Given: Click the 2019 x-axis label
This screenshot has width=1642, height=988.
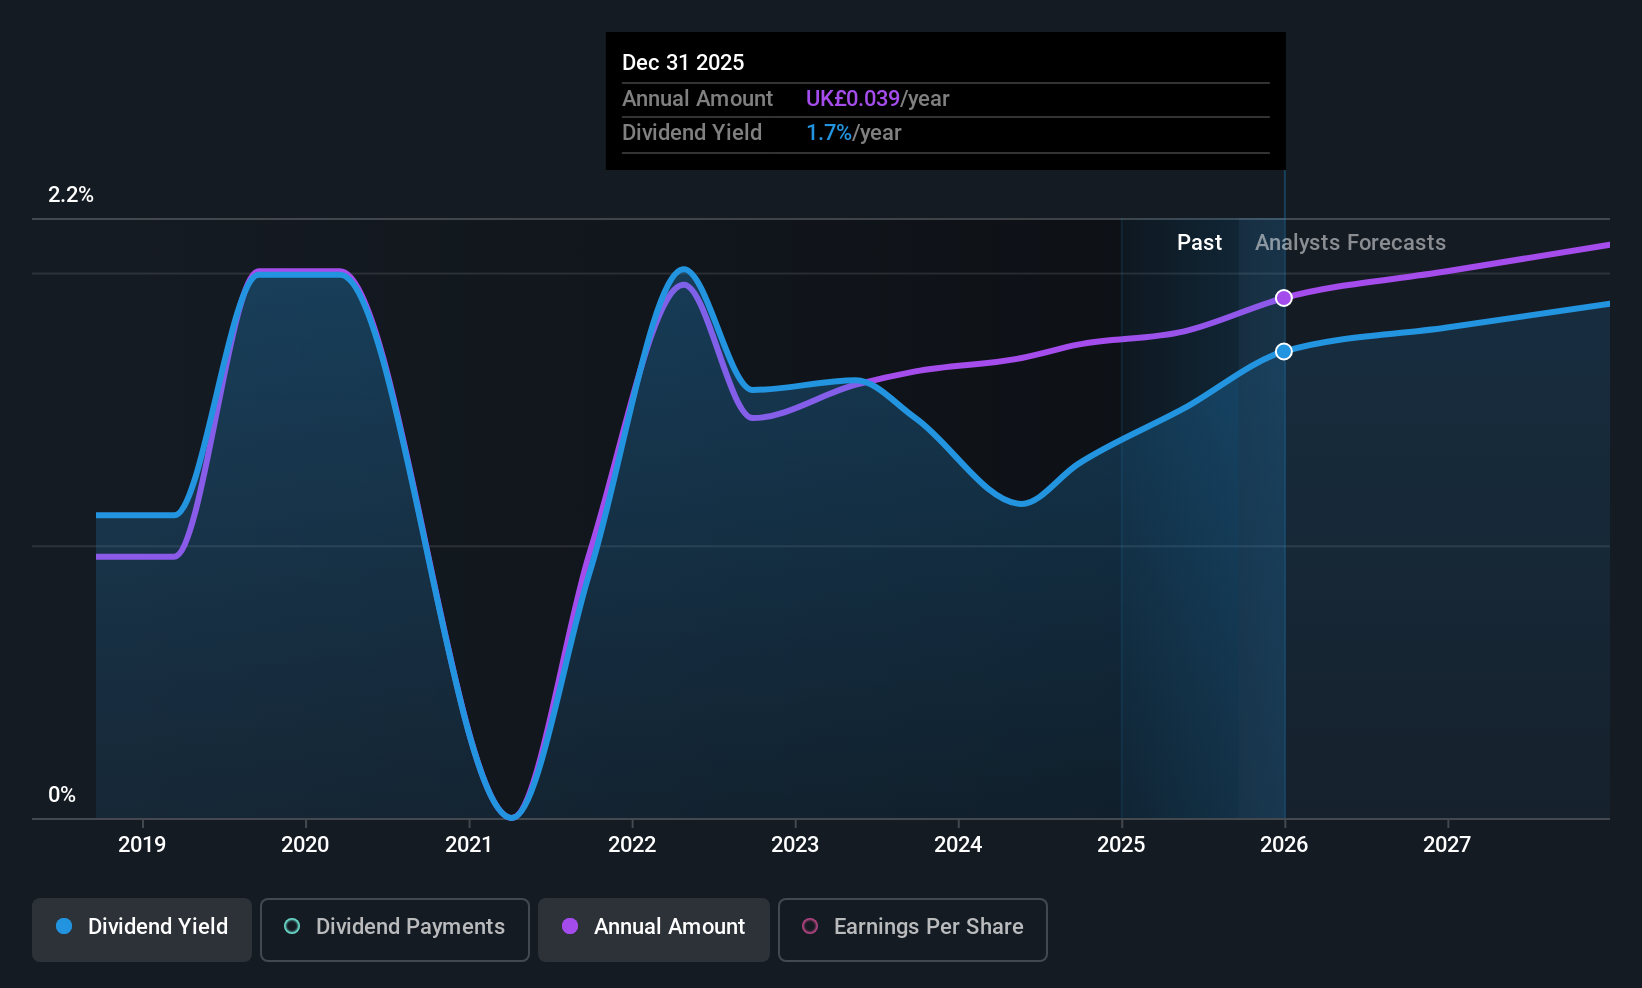Looking at the screenshot, I should 142,844.
